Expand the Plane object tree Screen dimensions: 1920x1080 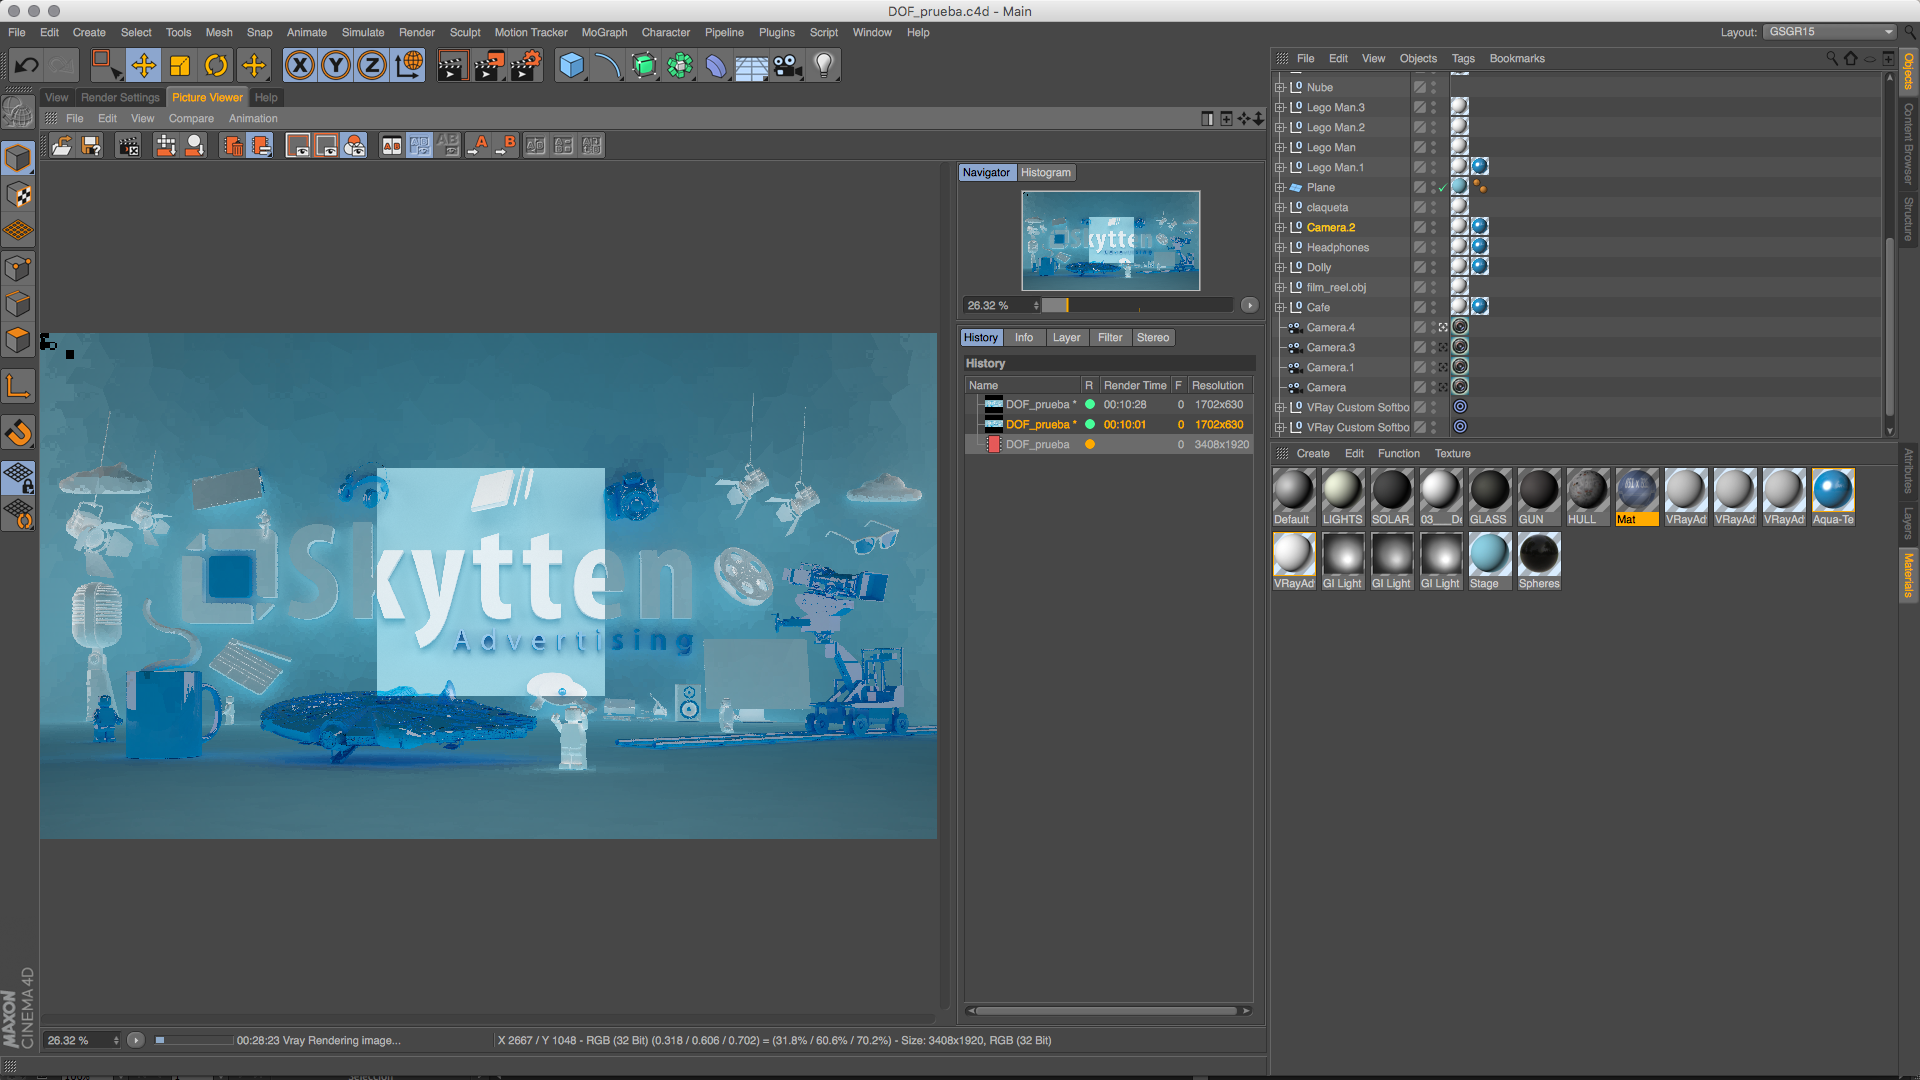coord(1279,187)
